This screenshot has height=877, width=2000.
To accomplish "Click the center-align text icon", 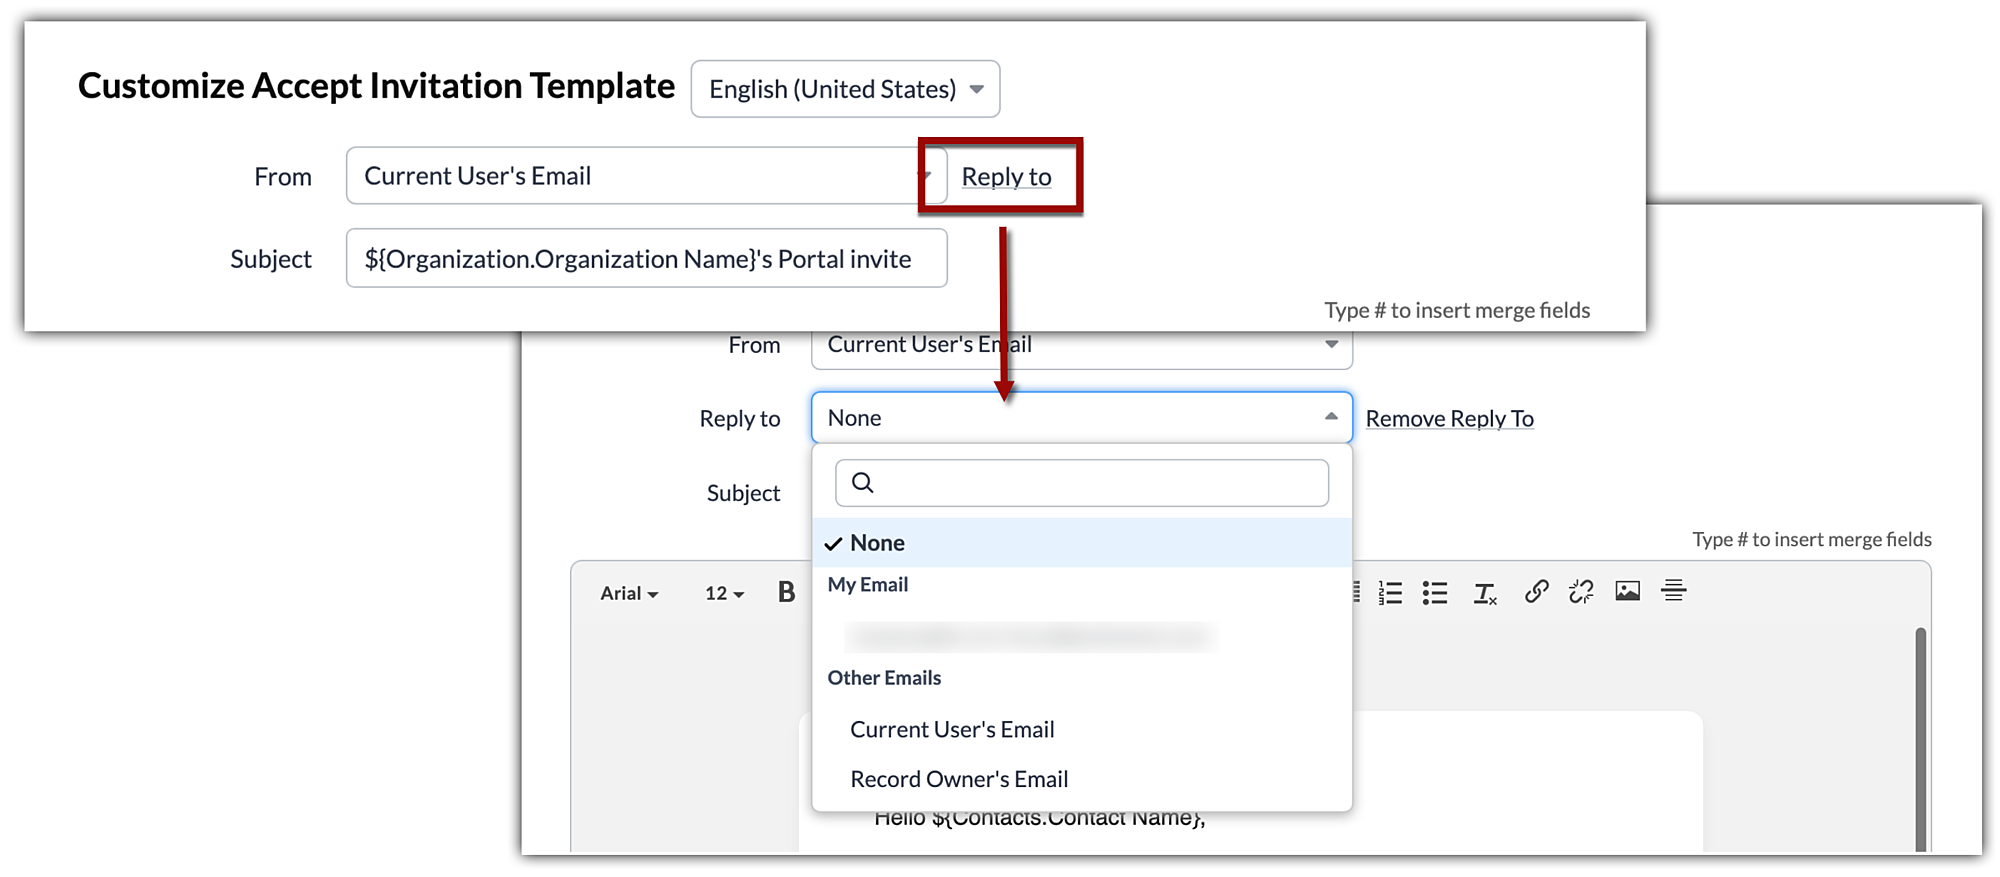I will point(1673,591).
